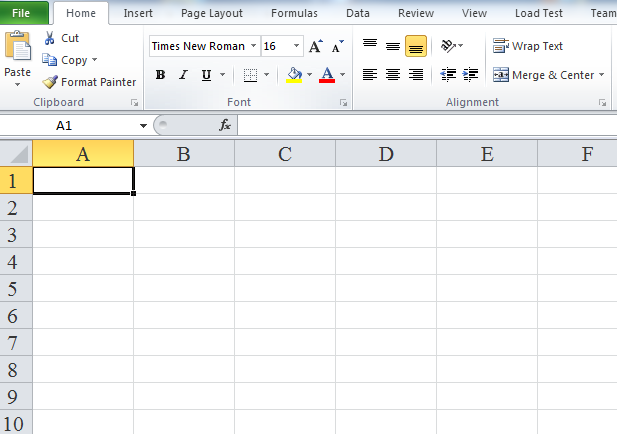Open the font name dropdown
This screenshot has width=617, height=434.
tap(254, 46)
